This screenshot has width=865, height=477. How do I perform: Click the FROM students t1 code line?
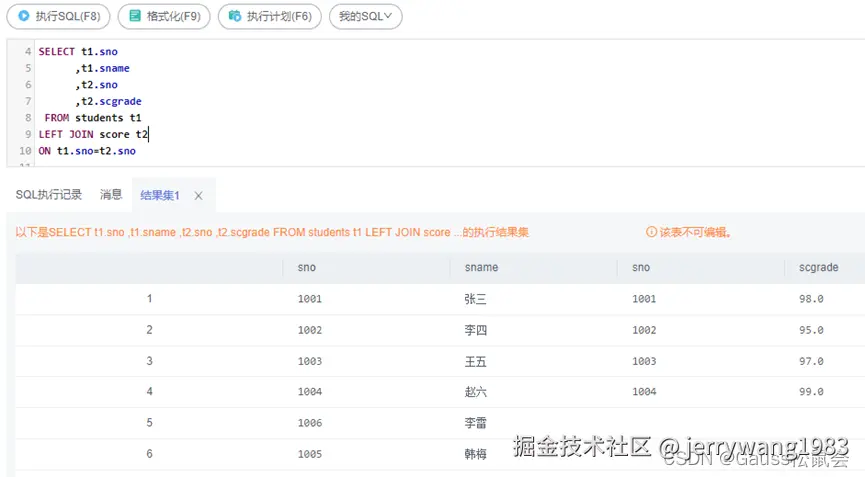coord(93,118)
